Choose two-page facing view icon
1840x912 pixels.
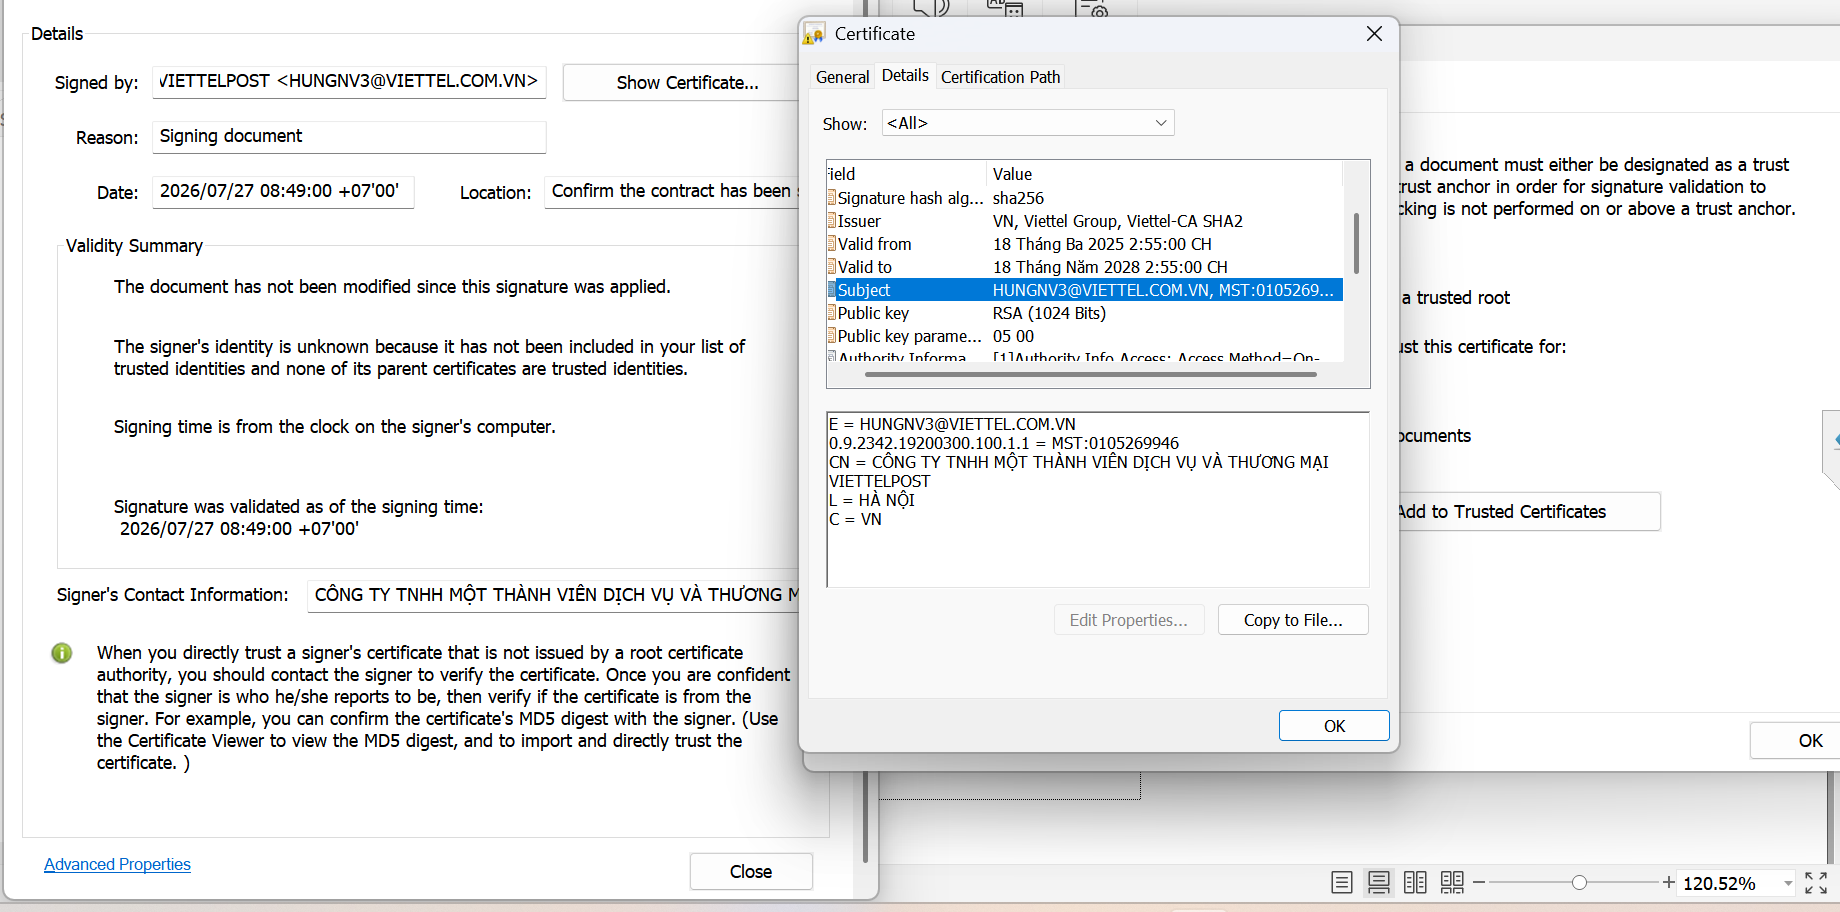(1415, 882)
